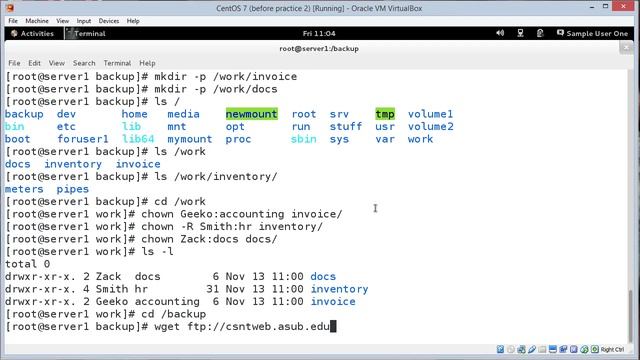Click the VirtualBox keyboard capture indicator icon
This screenshot has width=640, height=360.
click(595, 349)
